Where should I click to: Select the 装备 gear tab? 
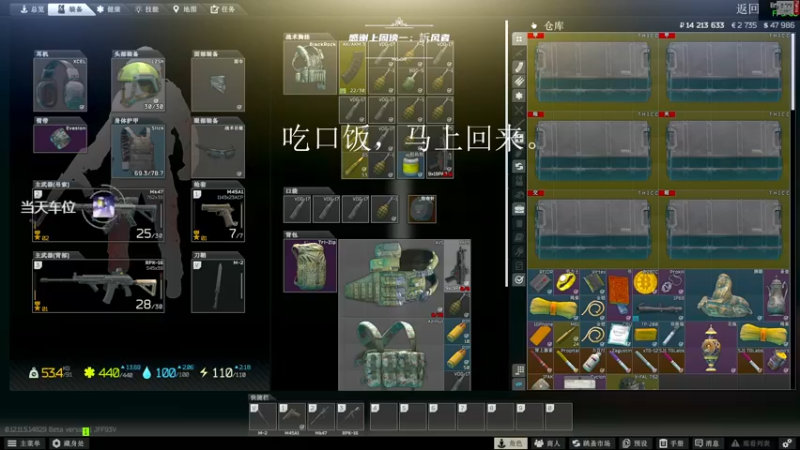(70, 9)
